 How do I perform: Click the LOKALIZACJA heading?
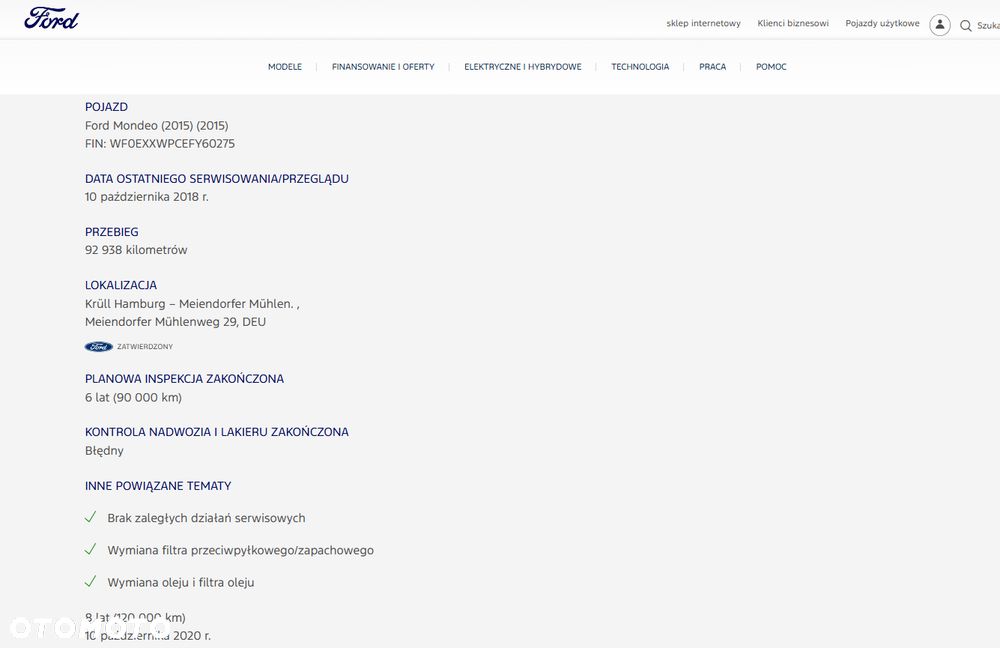point(121,285)
